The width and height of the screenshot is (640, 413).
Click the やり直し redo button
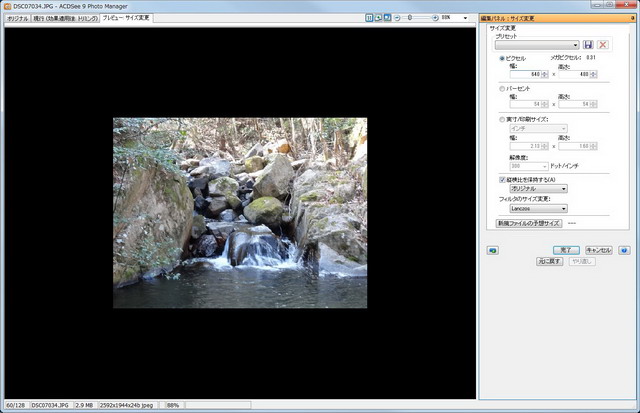(x=582, y=261)
